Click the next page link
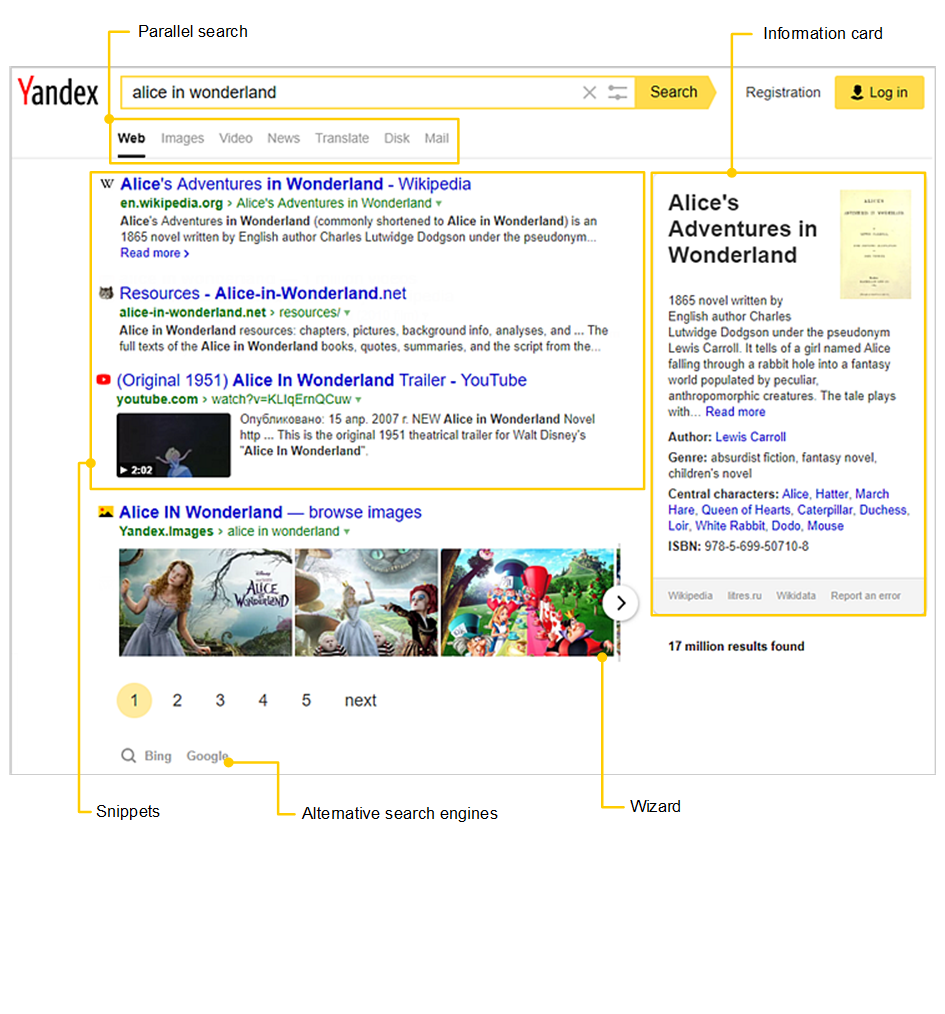This screenshot has height=1014, width=945. pyautogui.click(x=360, y=700)
